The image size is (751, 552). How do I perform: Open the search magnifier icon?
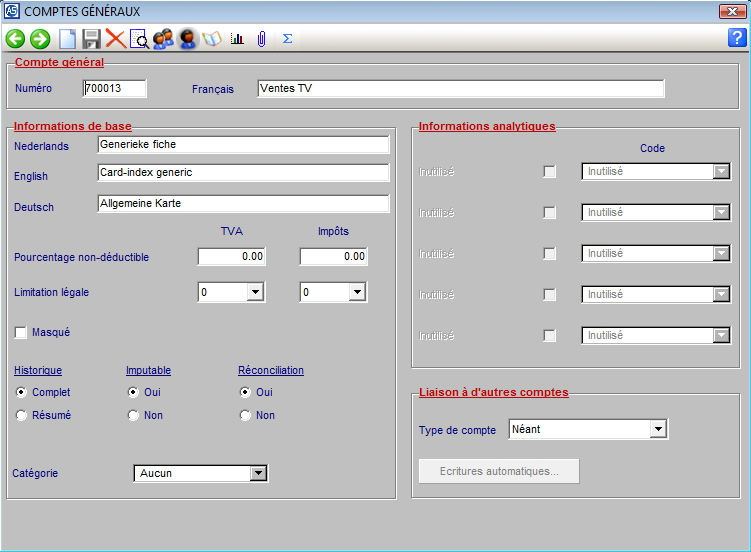tap(139, 39)
